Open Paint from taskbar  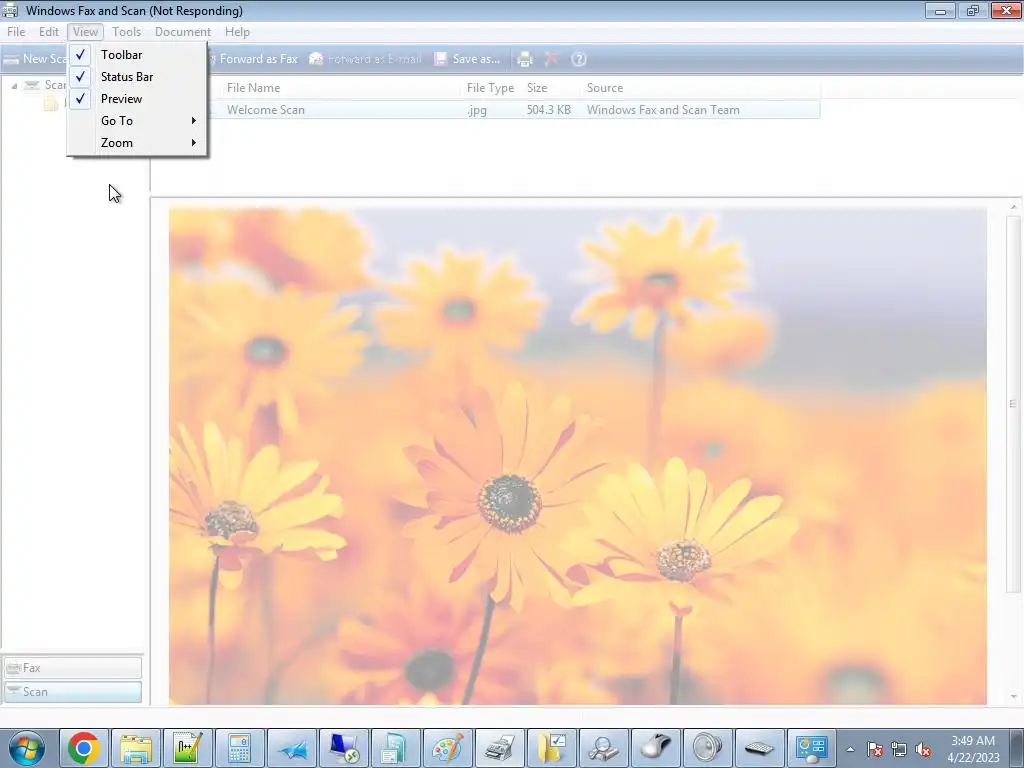point(448,748)
